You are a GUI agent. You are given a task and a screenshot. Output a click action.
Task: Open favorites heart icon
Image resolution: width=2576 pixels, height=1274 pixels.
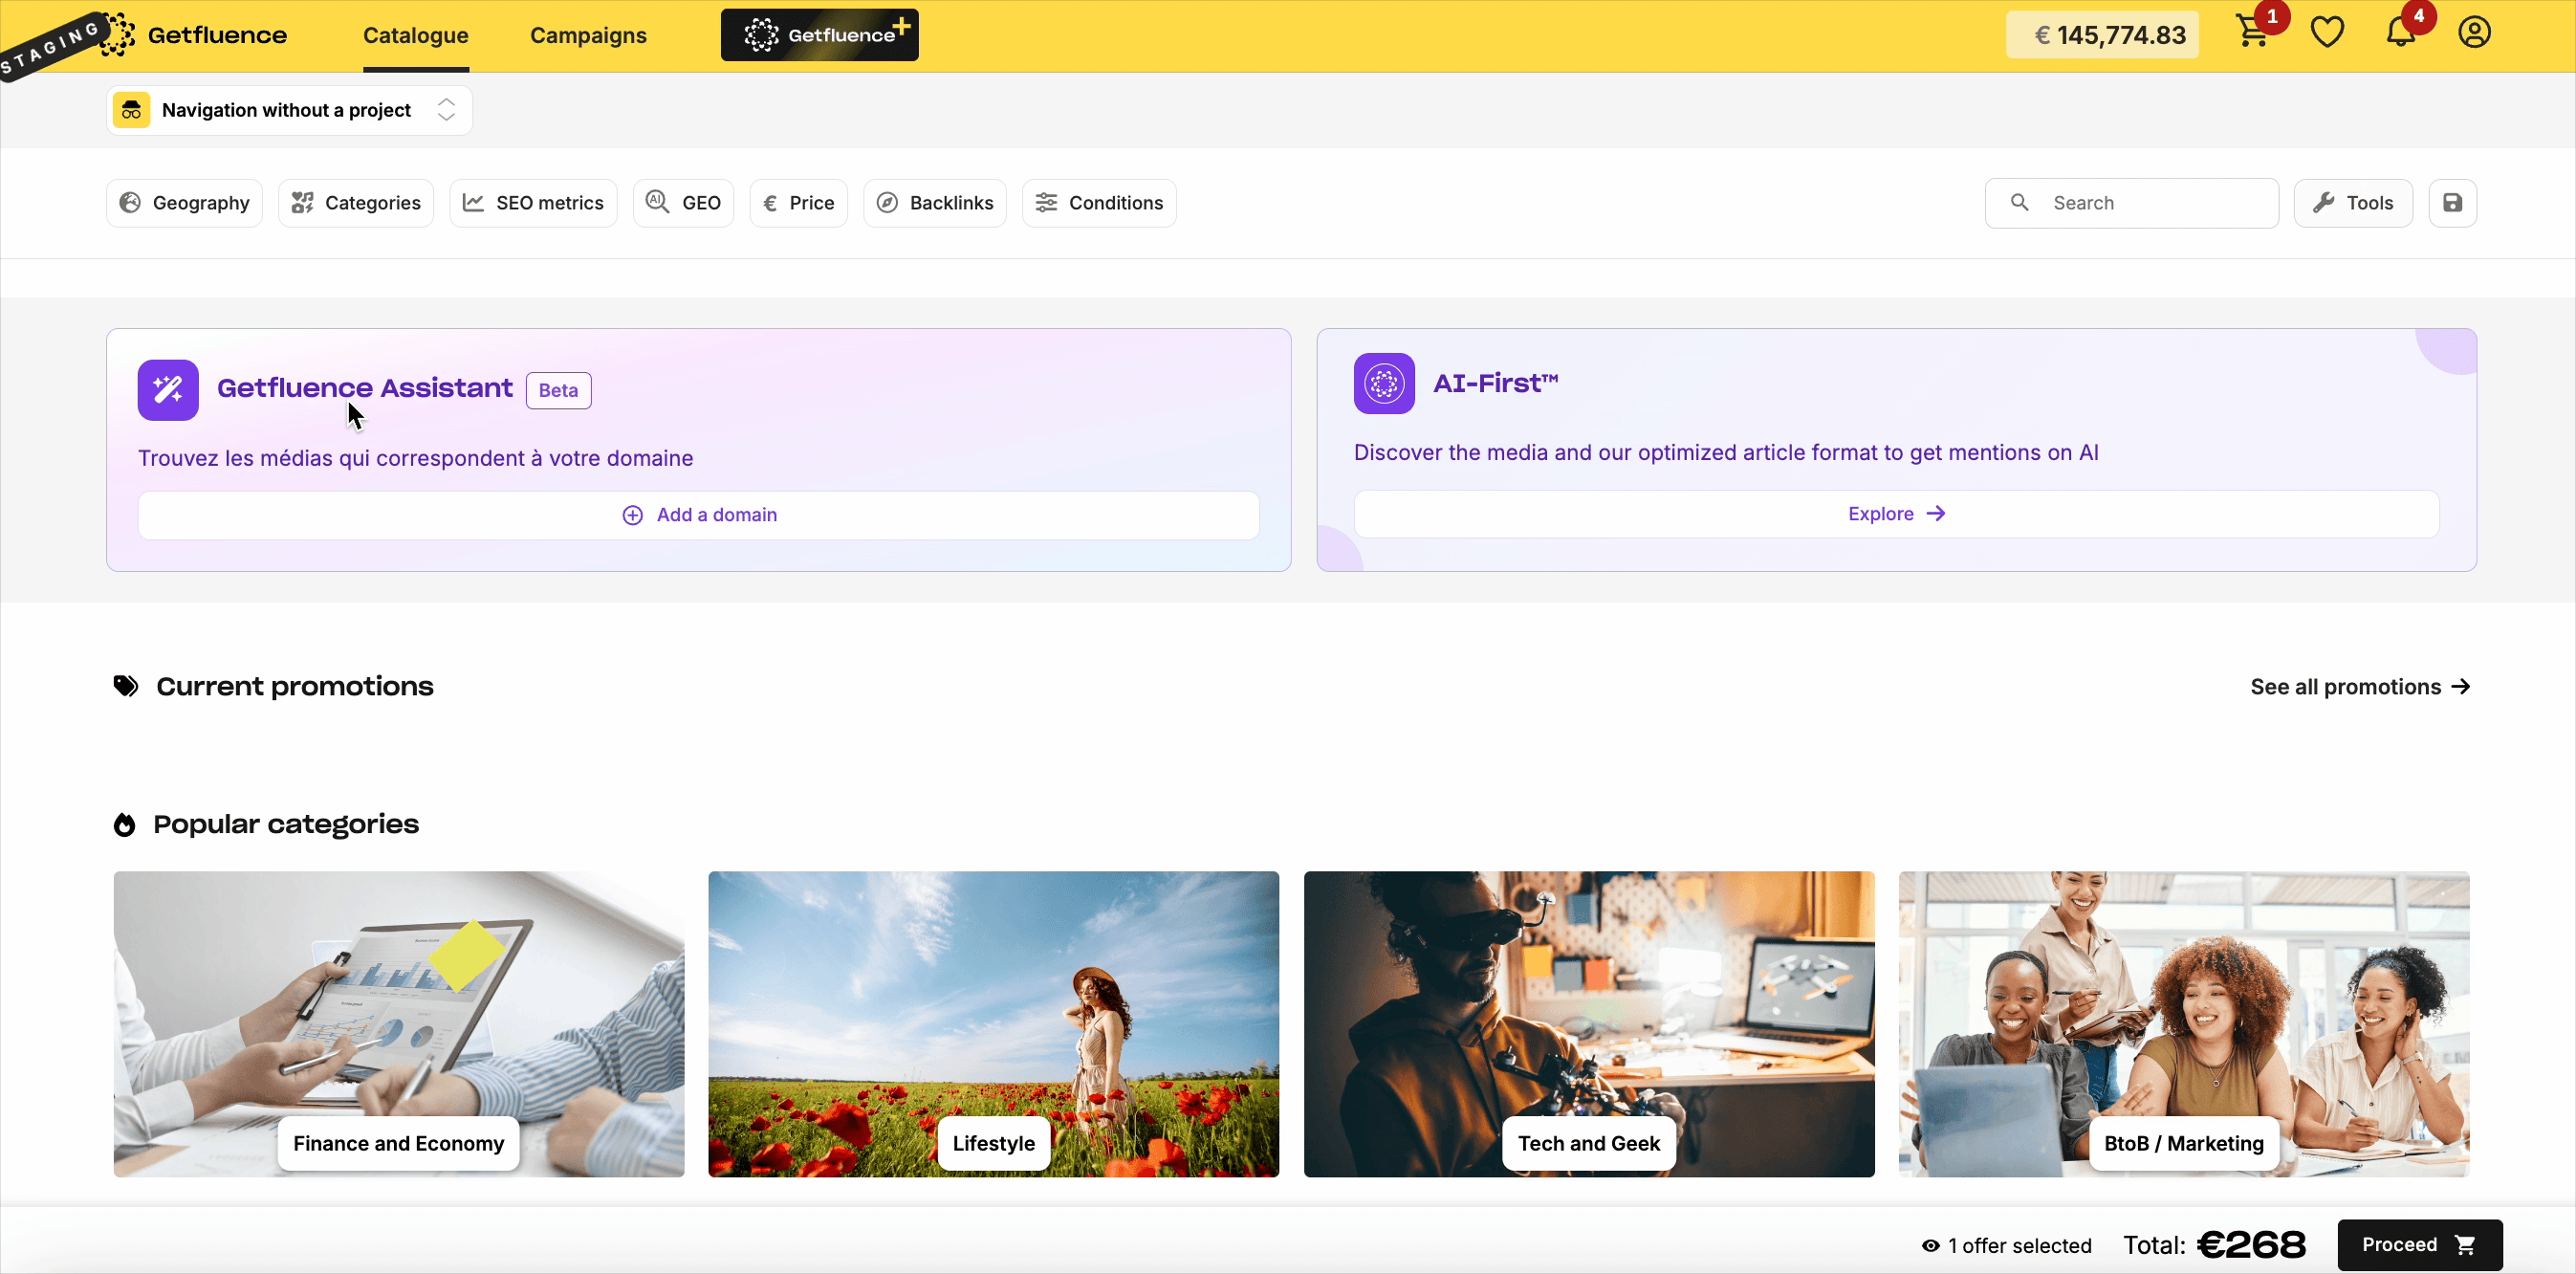pyautogui.click(x=2327, y=33)
